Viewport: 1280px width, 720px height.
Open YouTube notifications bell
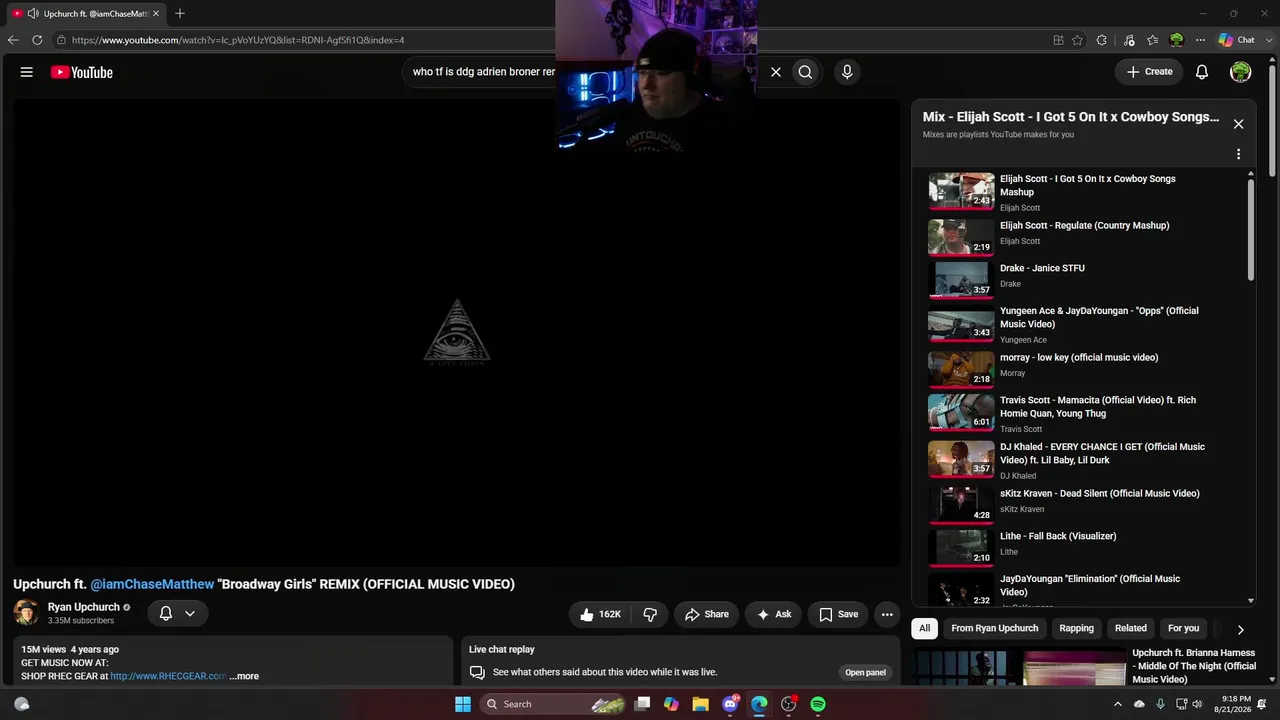[x=1202, y=72]
